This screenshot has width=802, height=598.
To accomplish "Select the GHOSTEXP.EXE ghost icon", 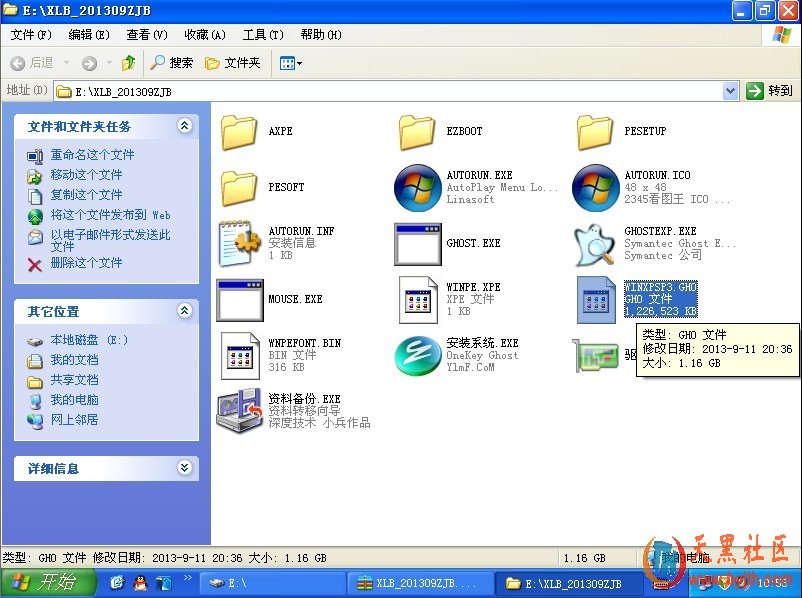I will click(x=595, y=244).
